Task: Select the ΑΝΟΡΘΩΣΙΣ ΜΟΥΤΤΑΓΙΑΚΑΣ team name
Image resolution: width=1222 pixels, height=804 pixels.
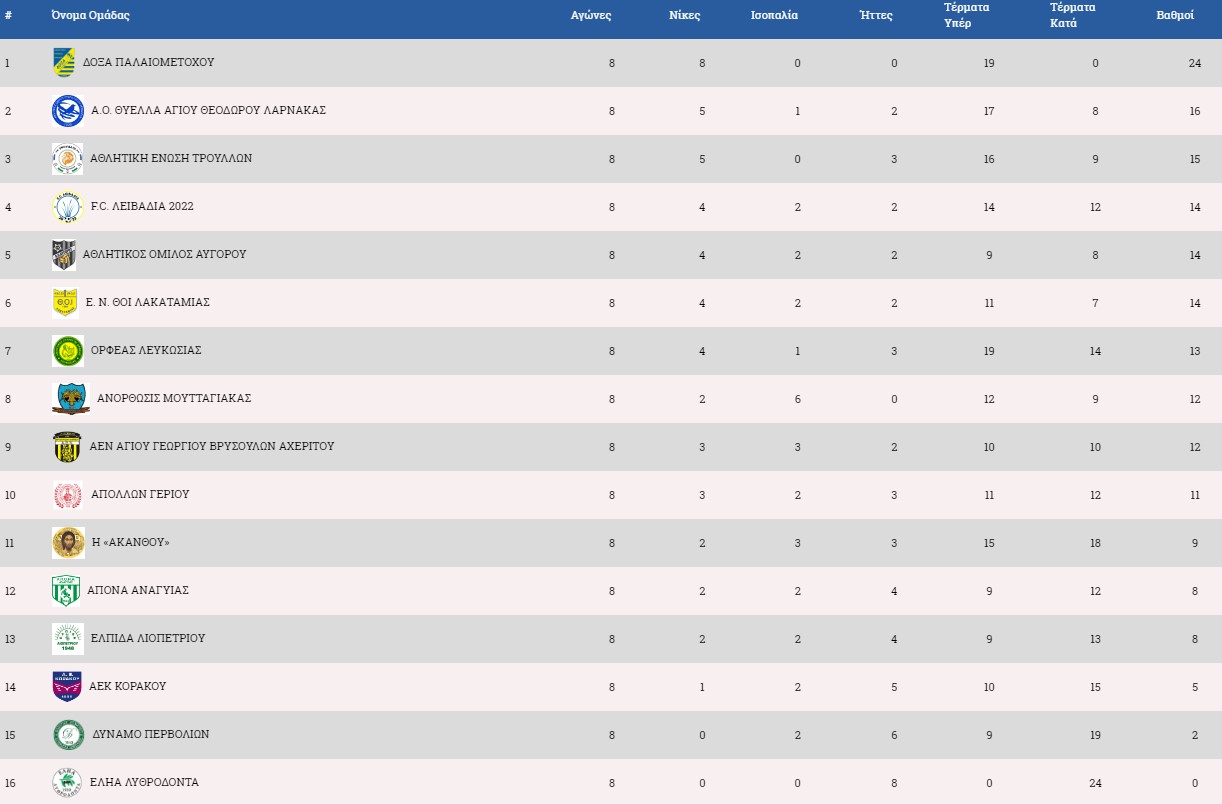Action: click(x=174, y=398)
